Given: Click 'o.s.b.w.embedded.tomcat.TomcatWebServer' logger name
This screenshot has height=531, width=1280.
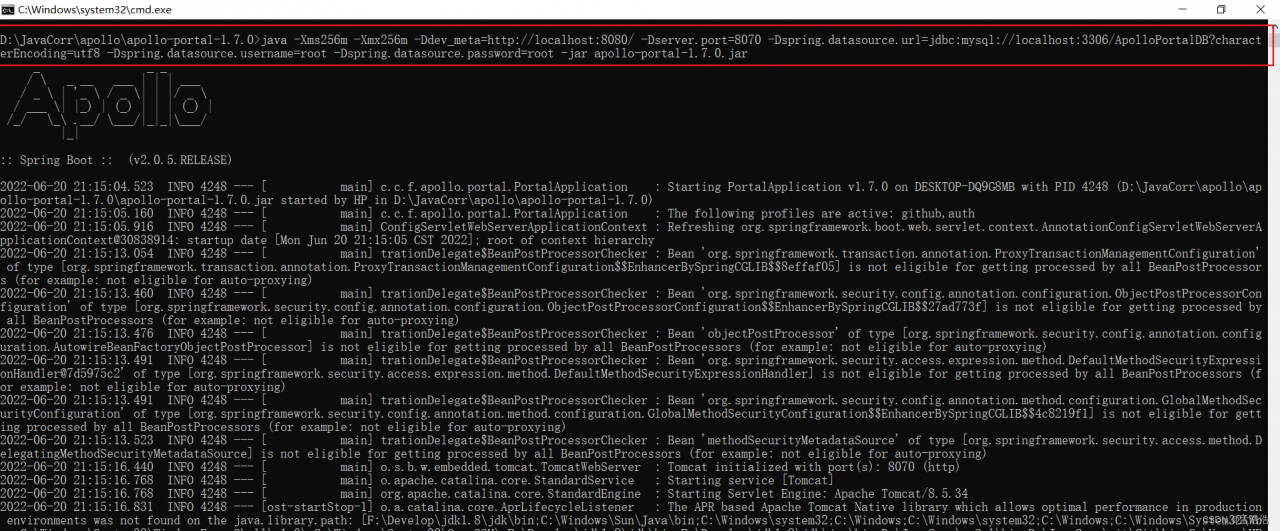Looking at the screenshot, I should click(510, 467).
